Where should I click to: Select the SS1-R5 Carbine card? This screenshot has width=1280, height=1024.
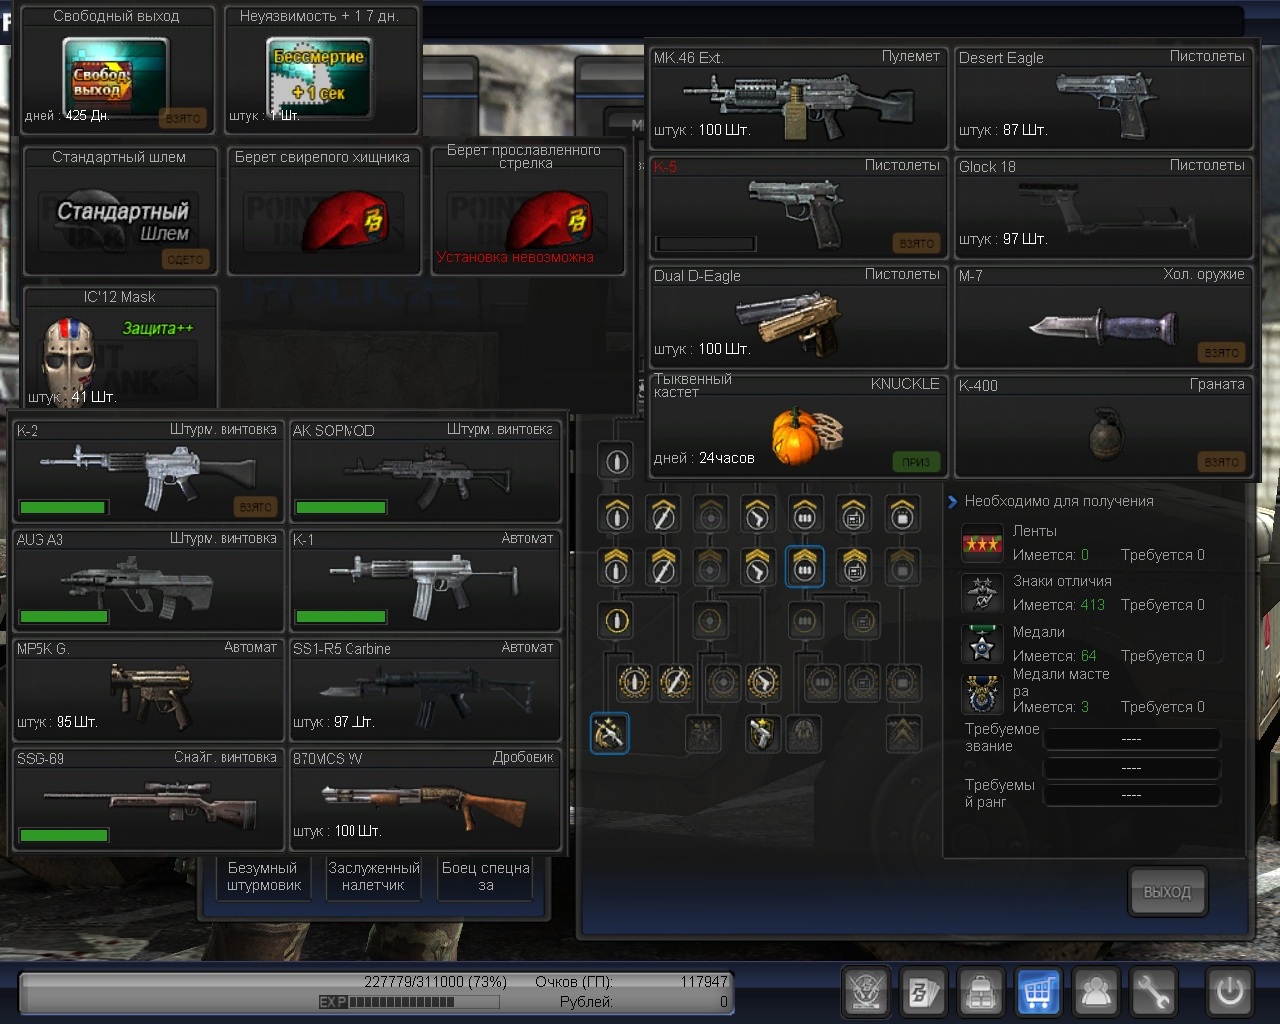click(x=425, y=690)
